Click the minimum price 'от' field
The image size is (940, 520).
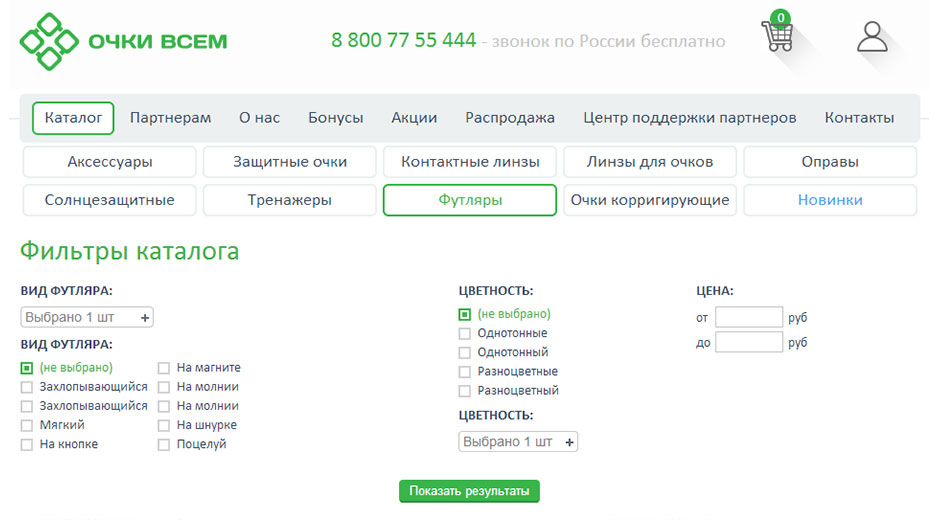(x=749, y=318)
